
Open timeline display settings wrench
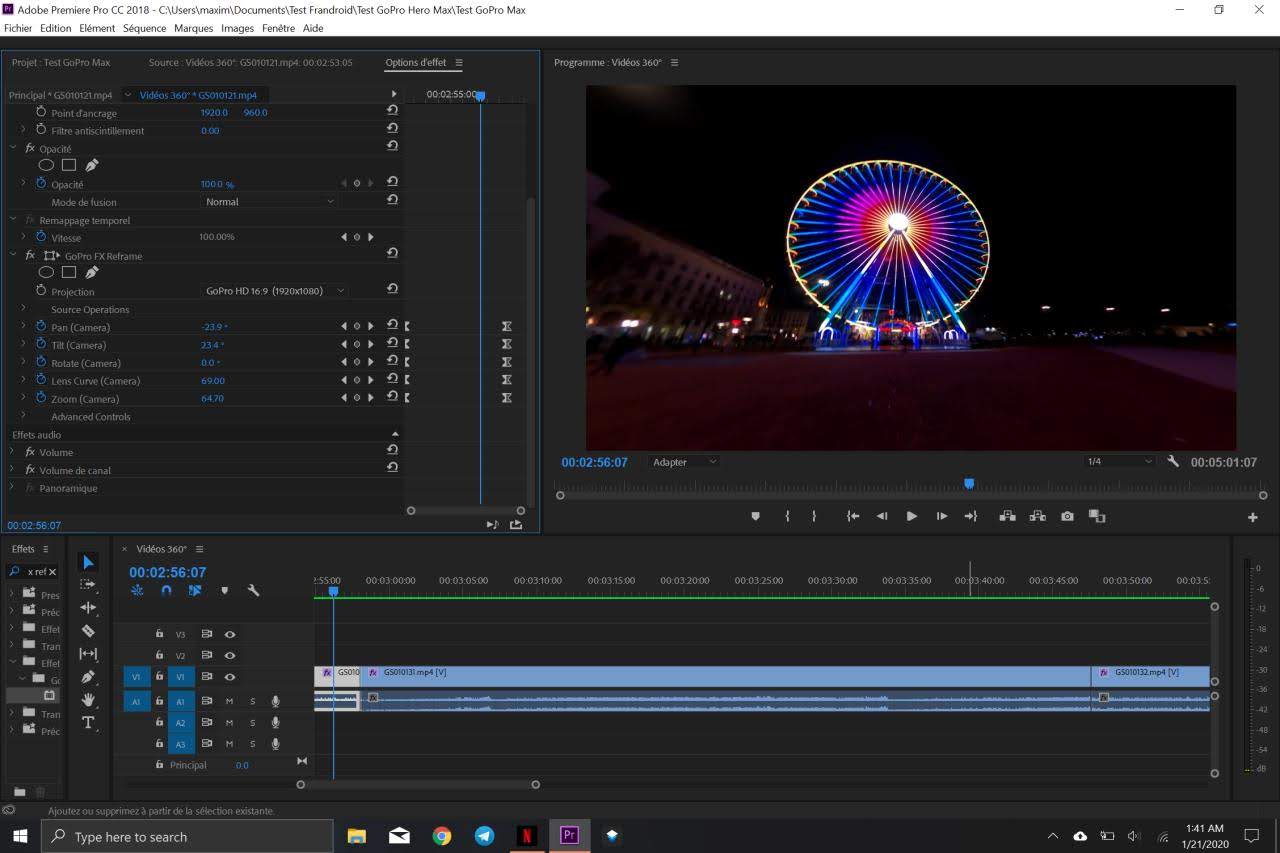click(253, 591)
